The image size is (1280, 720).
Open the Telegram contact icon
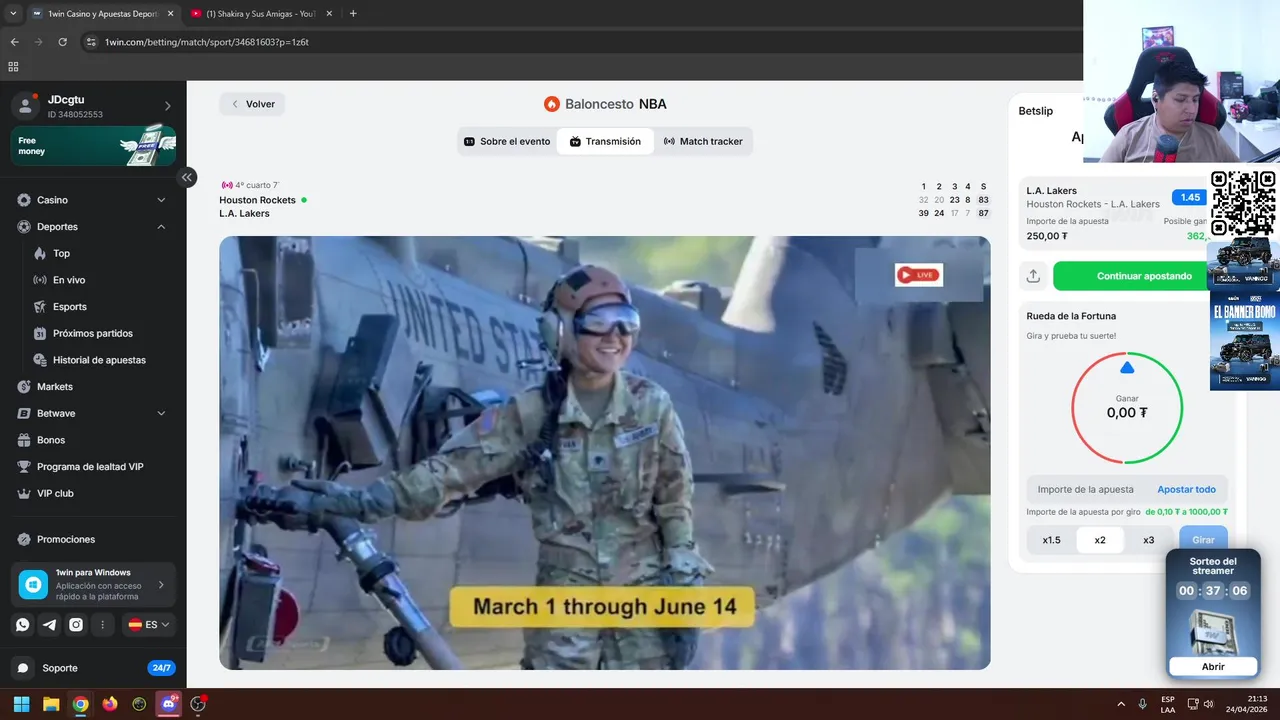click(49, 625)
